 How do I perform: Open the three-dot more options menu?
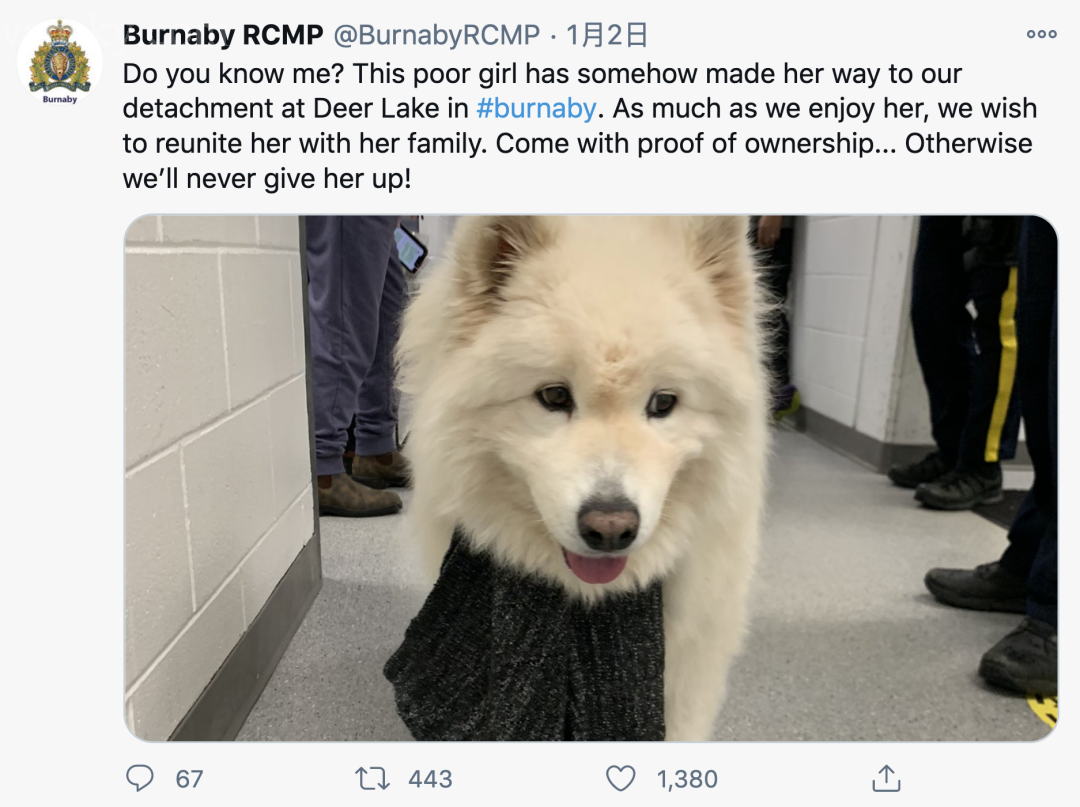pyautogui.click(x=1041, y=34)
